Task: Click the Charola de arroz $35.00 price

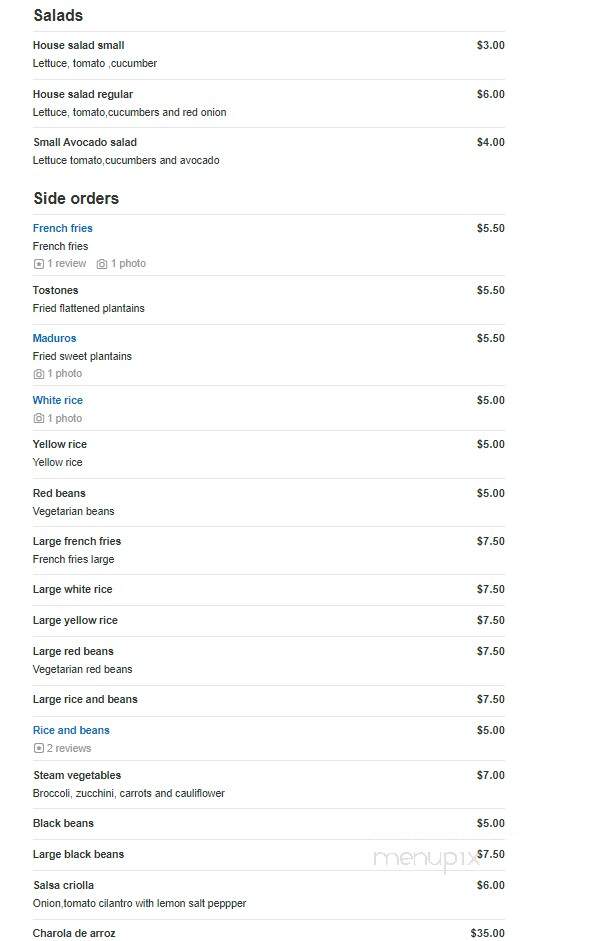Action: click(x=487, y=933)
